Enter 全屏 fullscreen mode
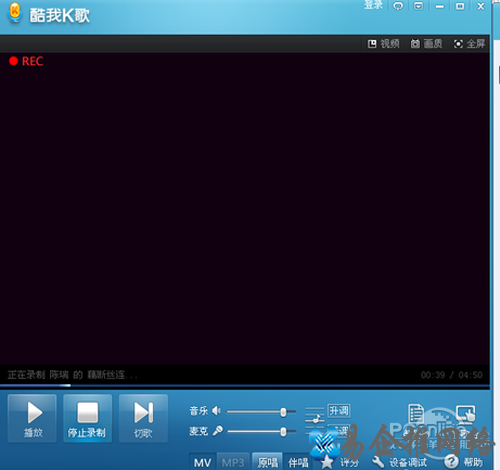 tap(469, 44)
